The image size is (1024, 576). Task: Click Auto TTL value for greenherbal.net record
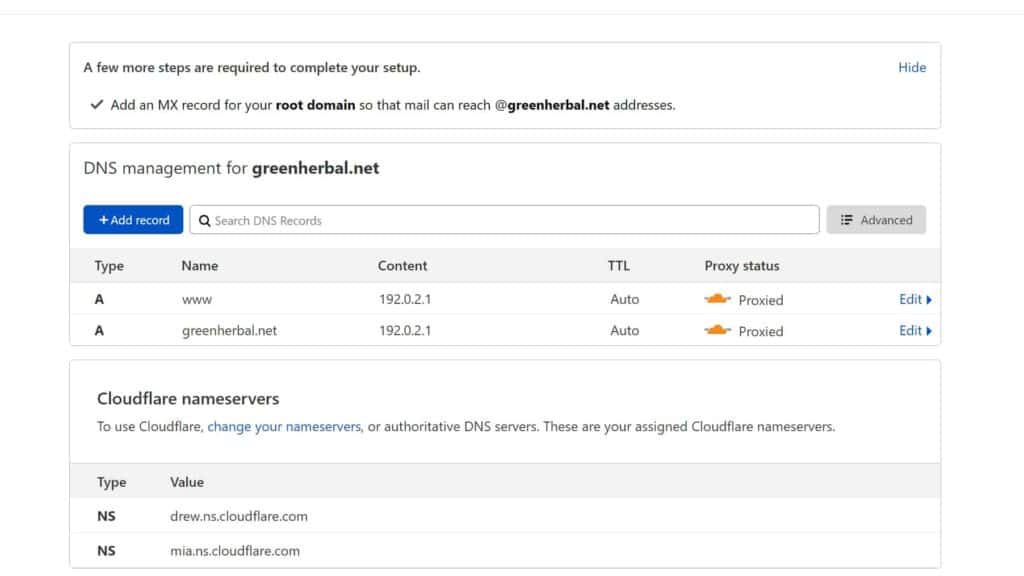(624, 330)
